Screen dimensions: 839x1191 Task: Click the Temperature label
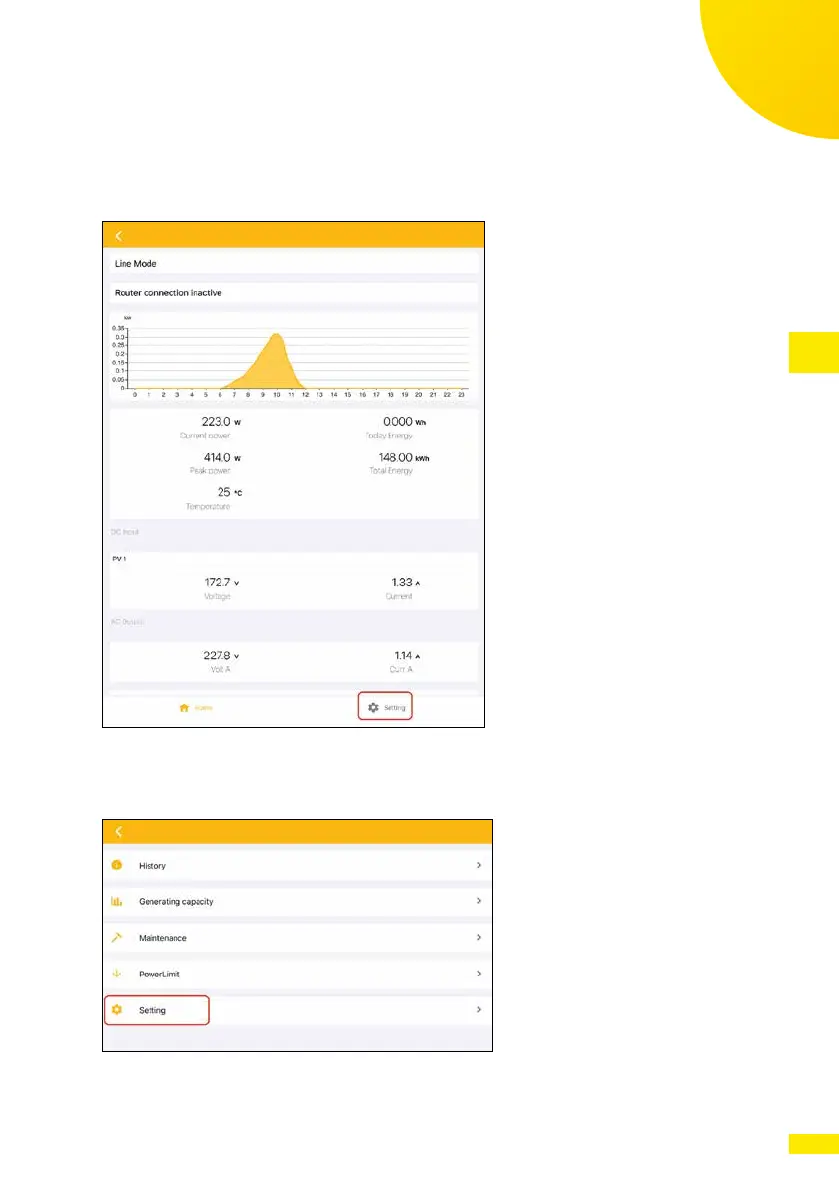(x=207, y=507)
